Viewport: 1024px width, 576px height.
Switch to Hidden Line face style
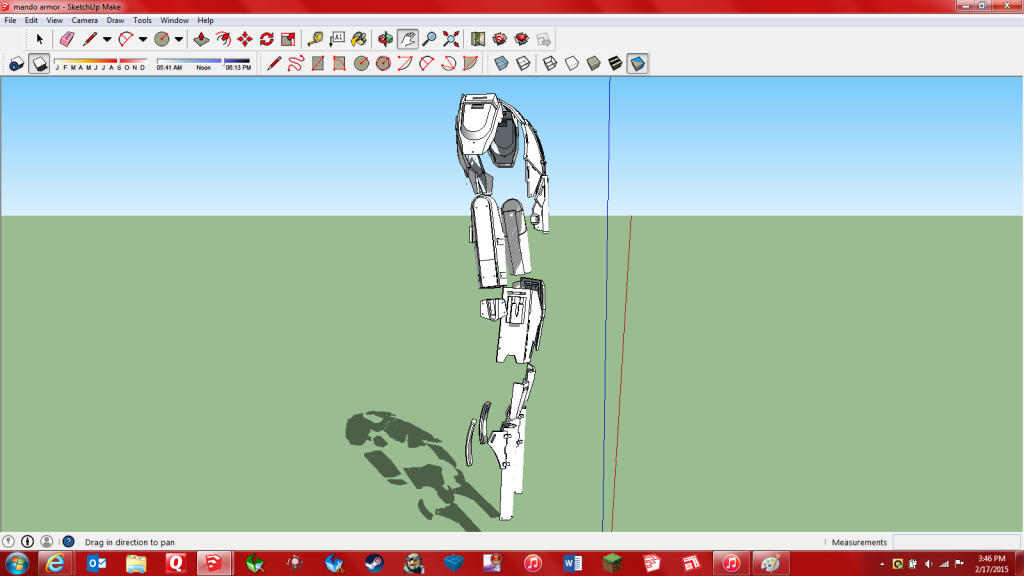[571, 63]
